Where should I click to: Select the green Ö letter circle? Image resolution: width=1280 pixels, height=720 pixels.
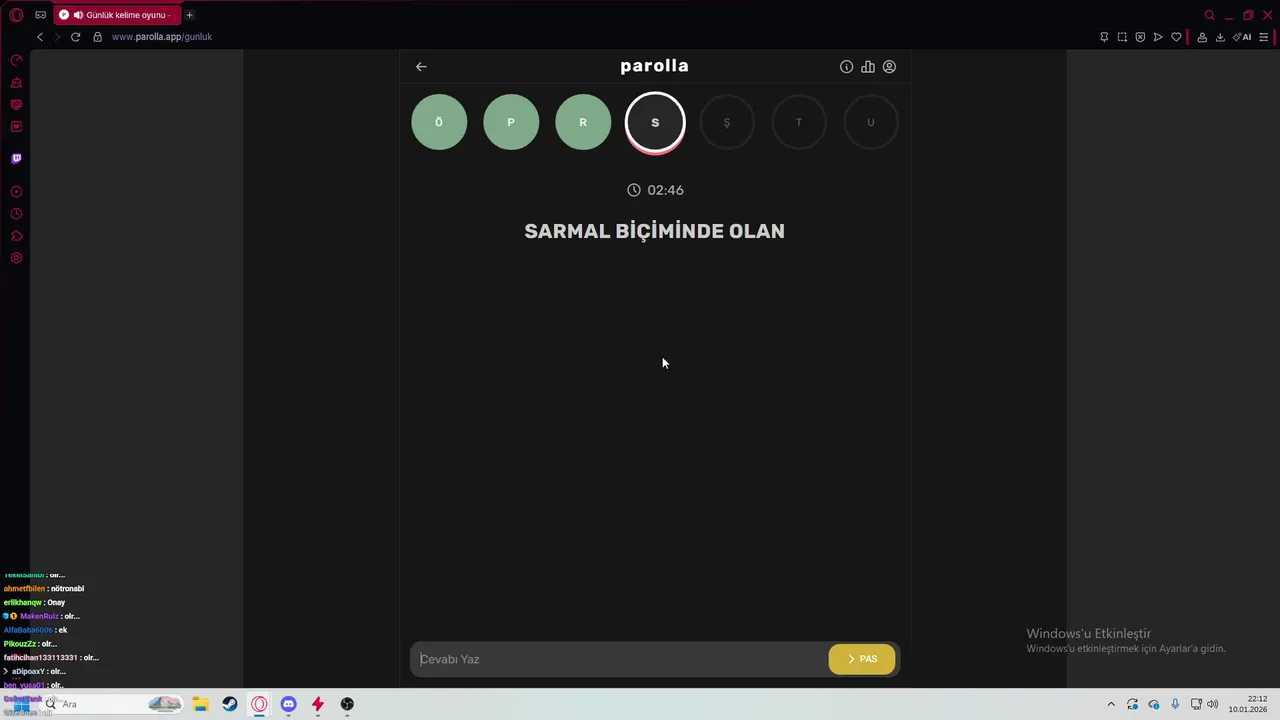439,122
